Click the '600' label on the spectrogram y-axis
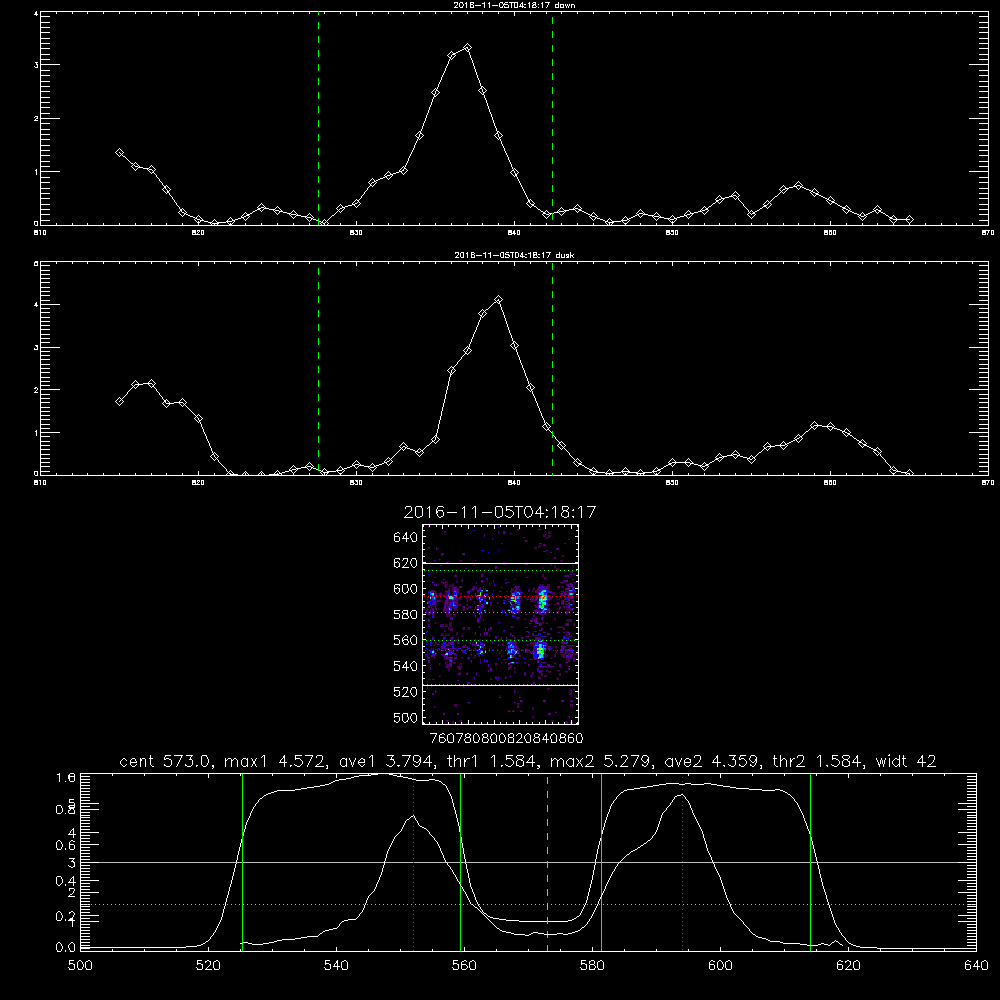The image size is (1000, 1000). pos(406,589)
